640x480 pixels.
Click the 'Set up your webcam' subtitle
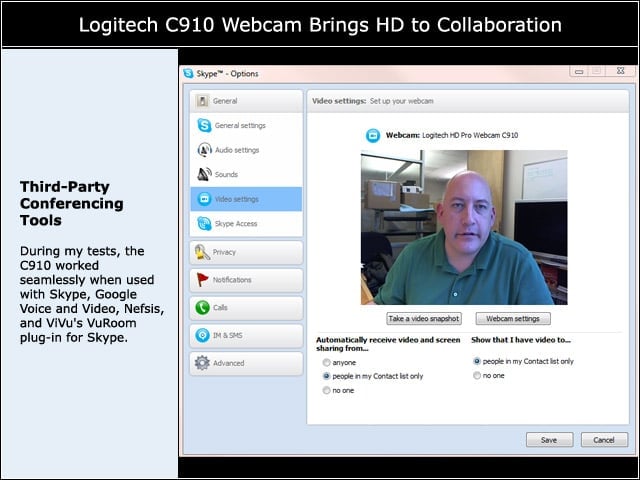[x=402, y=101]
